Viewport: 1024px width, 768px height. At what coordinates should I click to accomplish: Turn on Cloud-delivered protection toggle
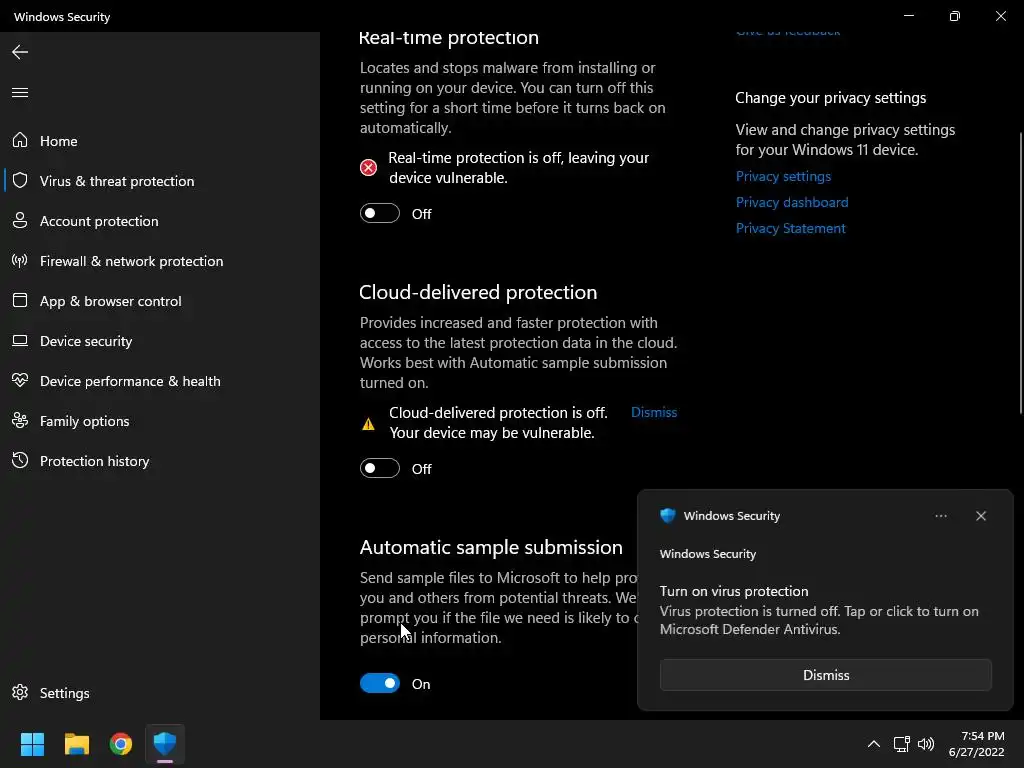380,468
